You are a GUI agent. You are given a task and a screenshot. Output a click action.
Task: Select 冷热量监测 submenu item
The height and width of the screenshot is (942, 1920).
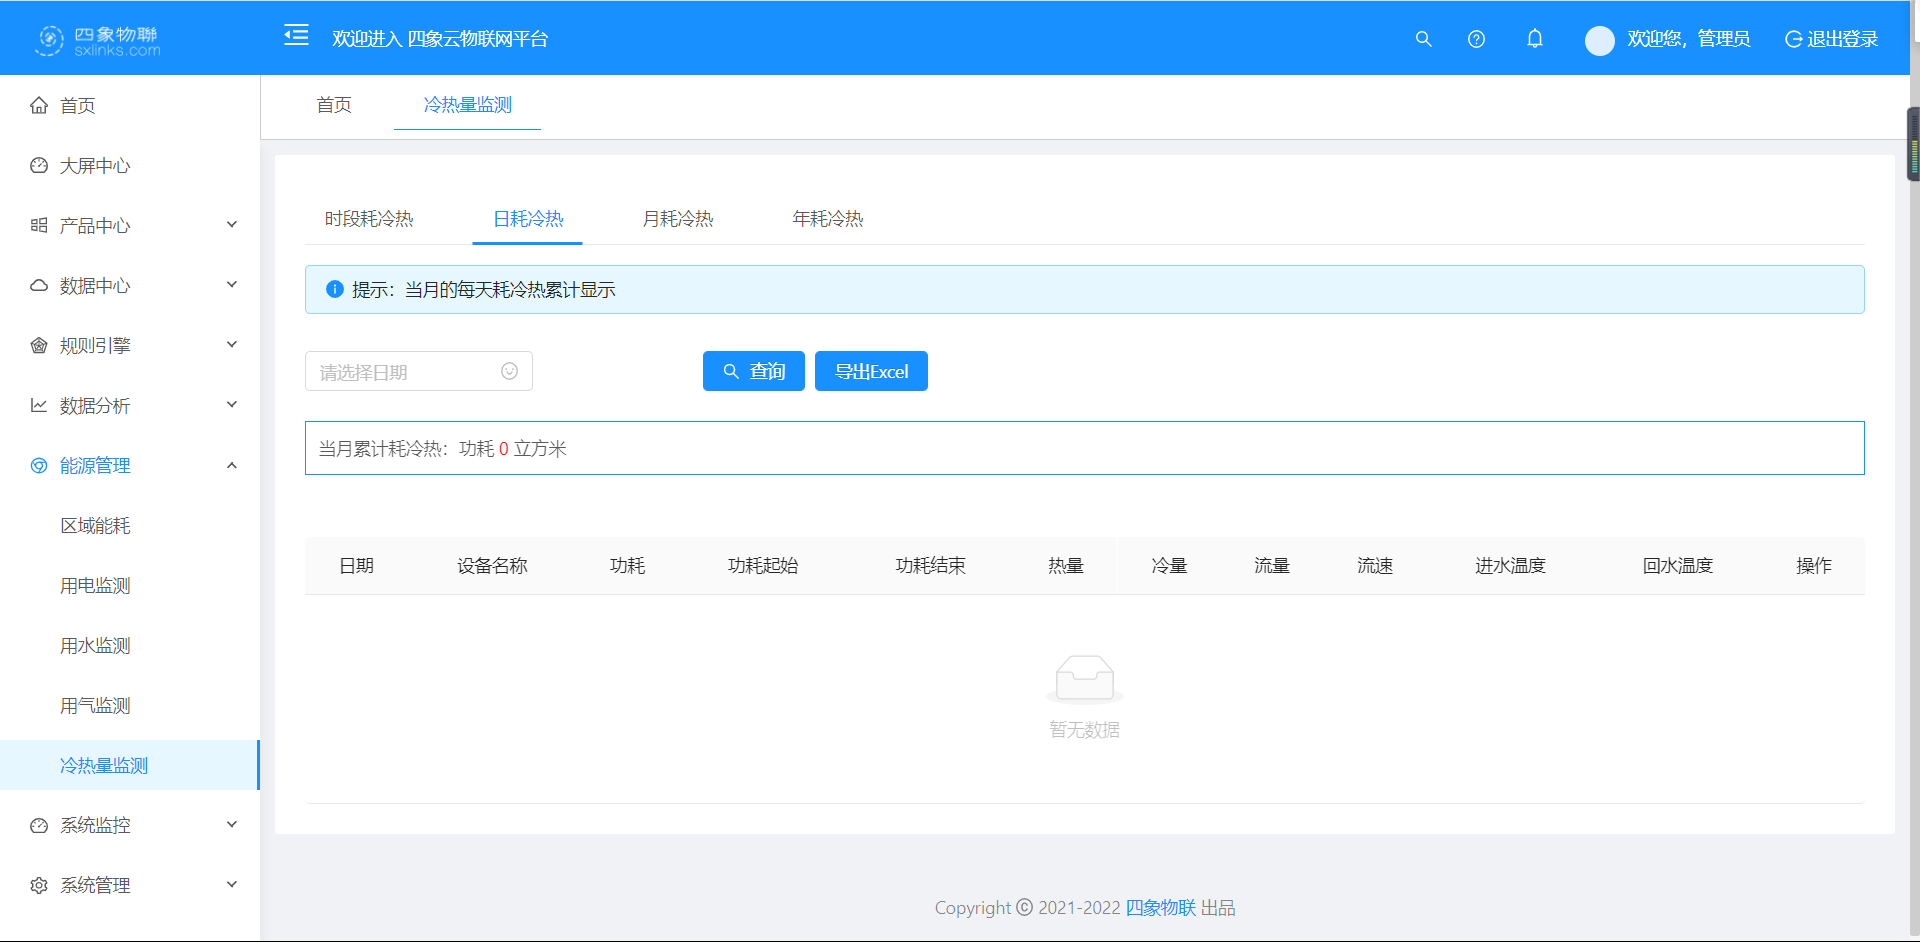(x=102, y=765)
